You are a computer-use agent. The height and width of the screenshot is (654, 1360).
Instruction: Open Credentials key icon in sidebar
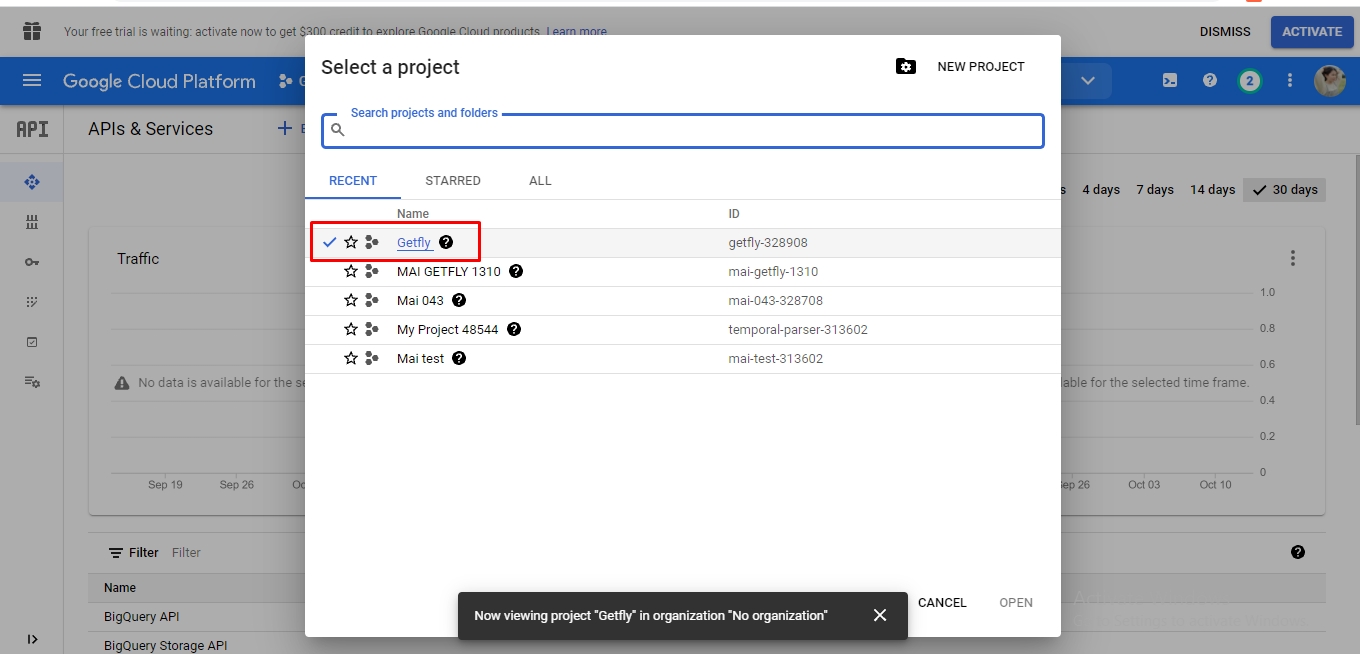tap(32, 262)
